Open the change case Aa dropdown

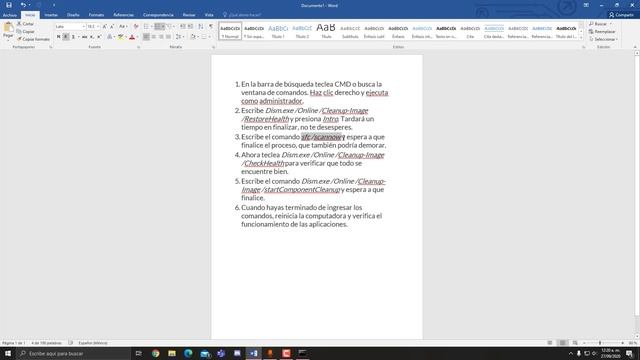coord(123,27)
